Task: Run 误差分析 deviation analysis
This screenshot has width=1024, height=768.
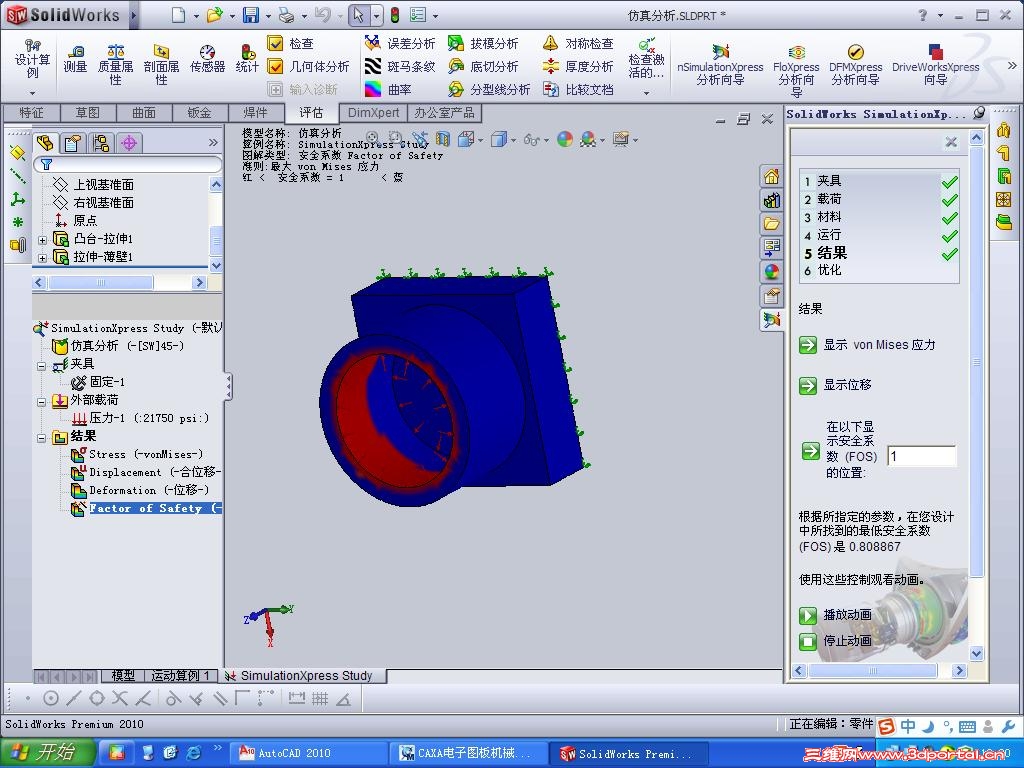Action: click(x=400, y=43)
